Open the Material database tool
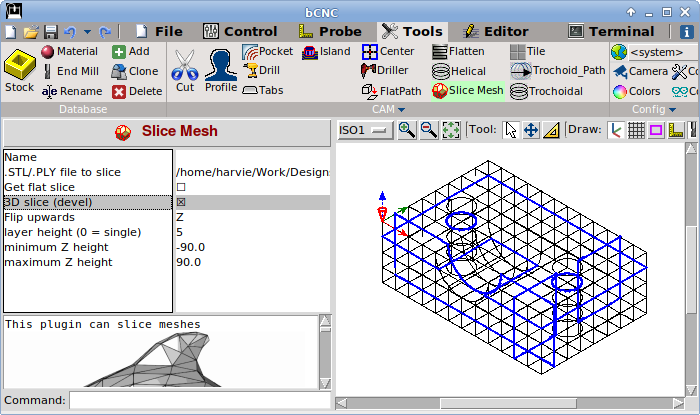Image resolution: width=700 pixels, height=415 pixels. coord(69,51)
